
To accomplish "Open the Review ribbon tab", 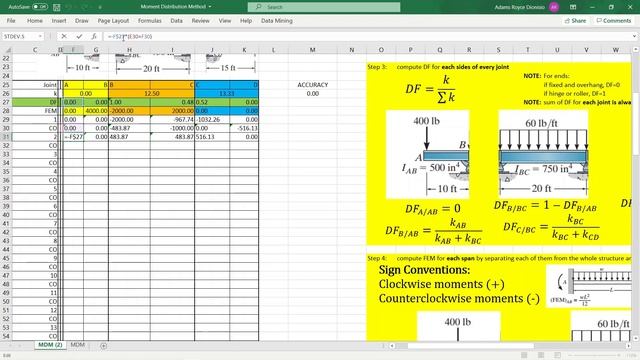I will (x=200, y=20).
